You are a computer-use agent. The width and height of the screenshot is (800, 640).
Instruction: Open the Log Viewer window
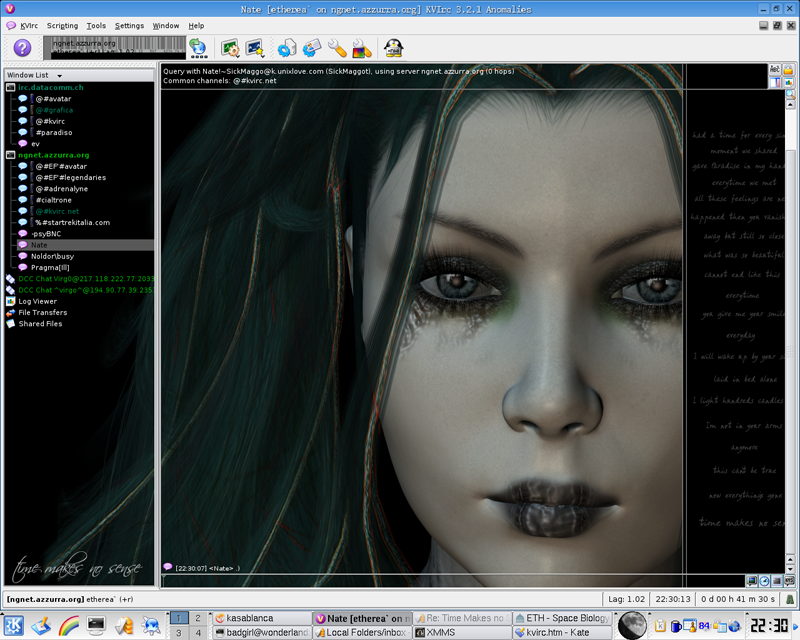[x=37, y=301]
